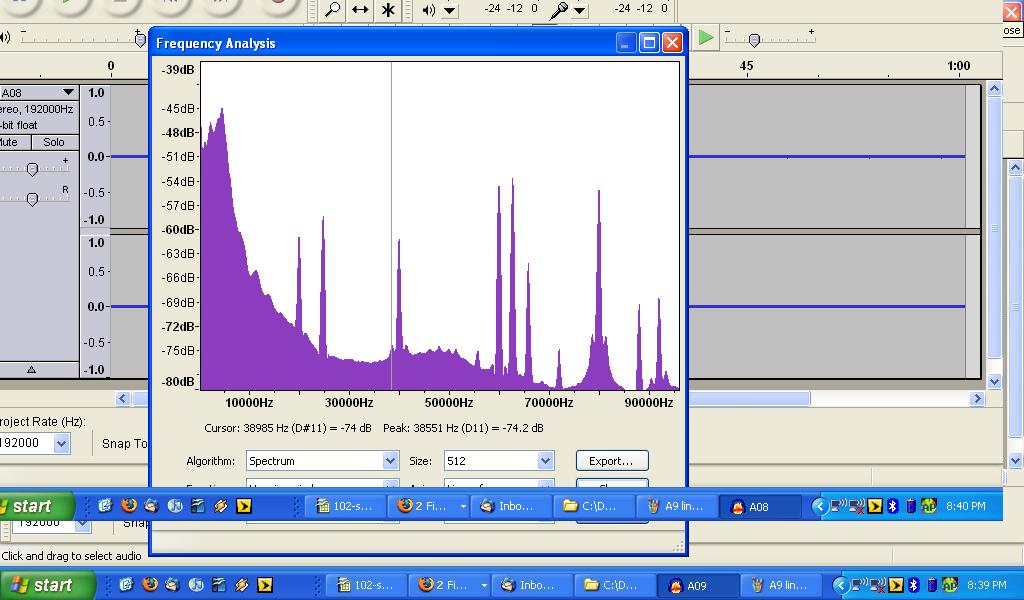
Task: Click the green play-at-speed button
Action: pyautogui.click(x=706, y=38)
